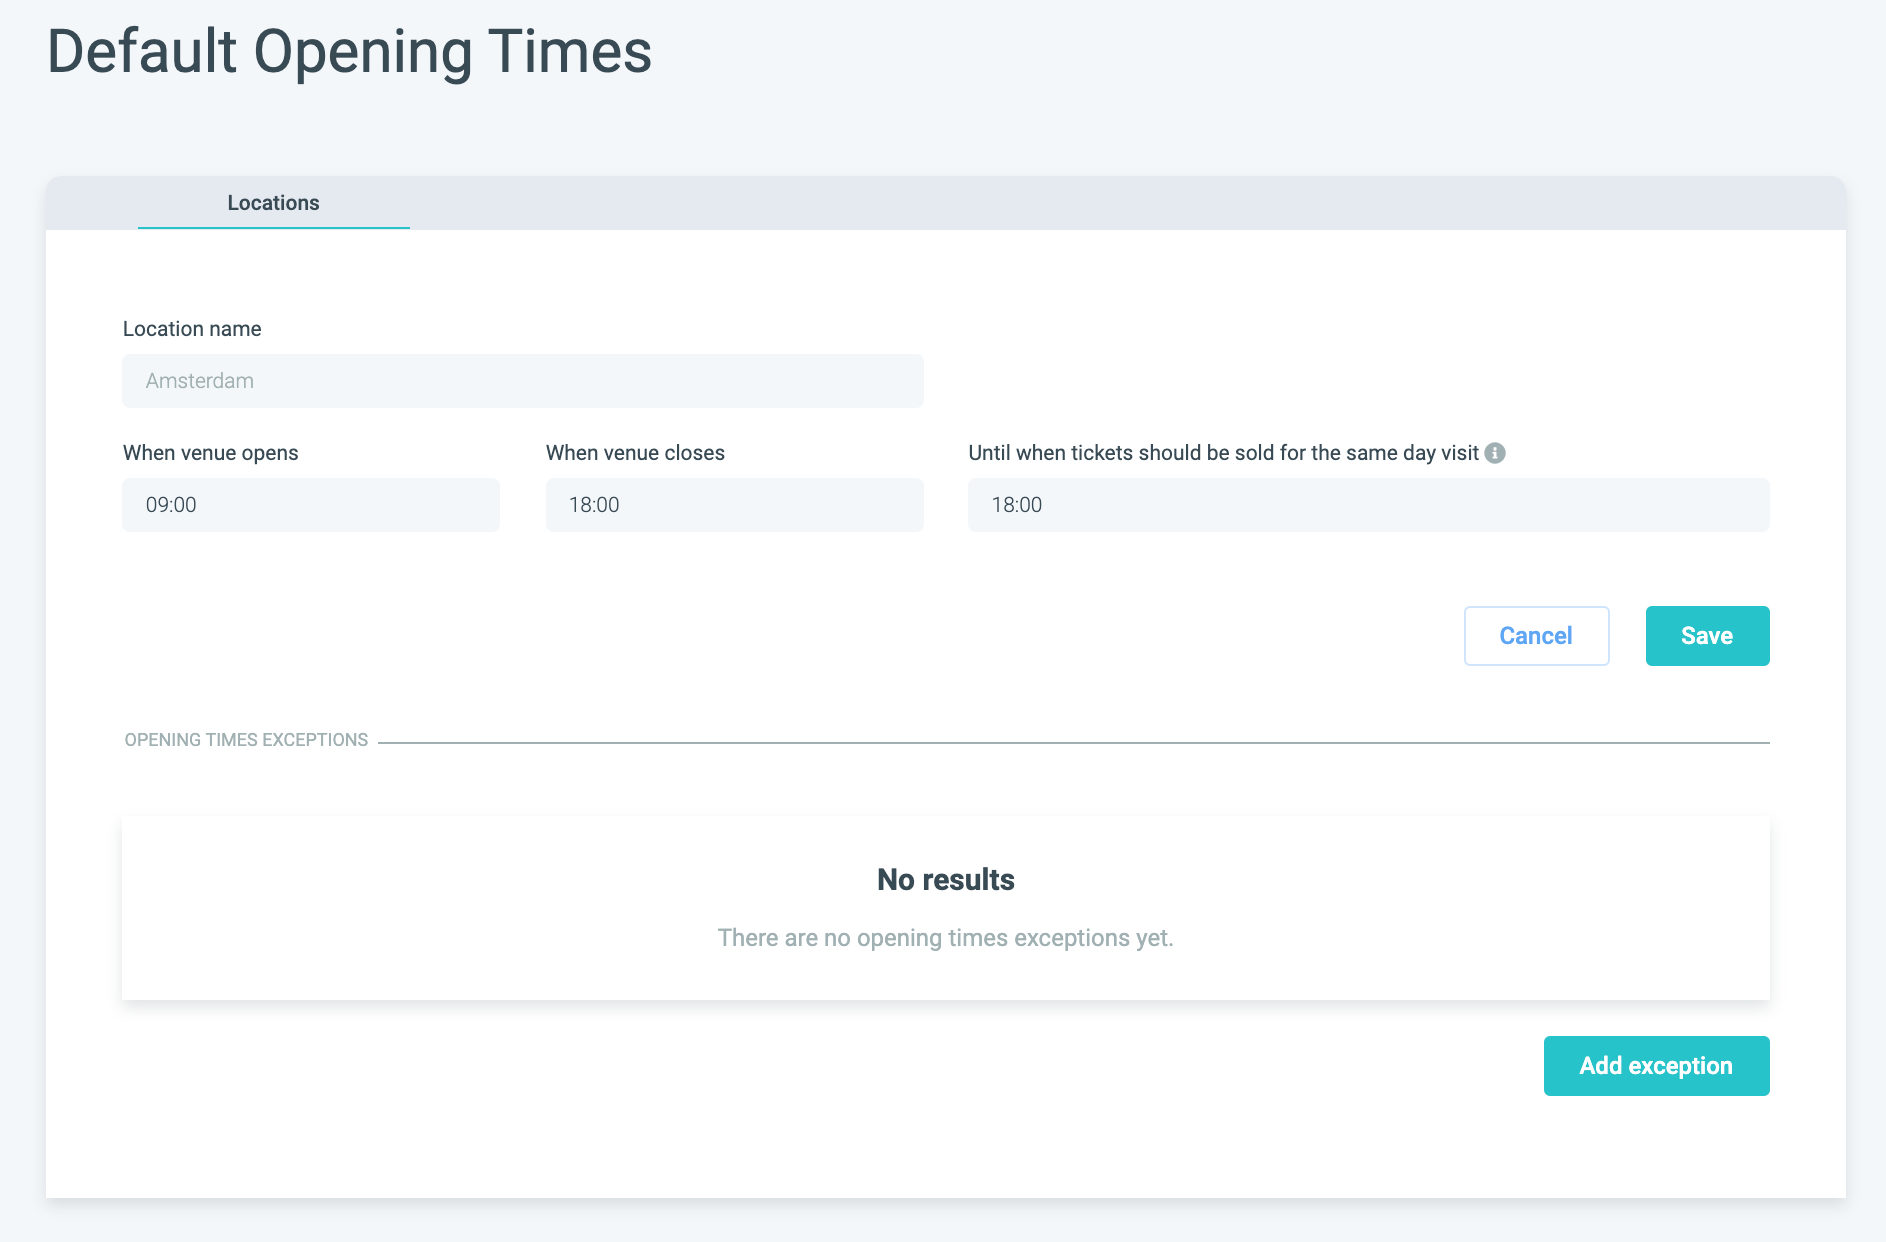This screenshot has width=1886, height=1242.
Task: Add a new opening times exception
Action: click(x=1656, y=1066)
